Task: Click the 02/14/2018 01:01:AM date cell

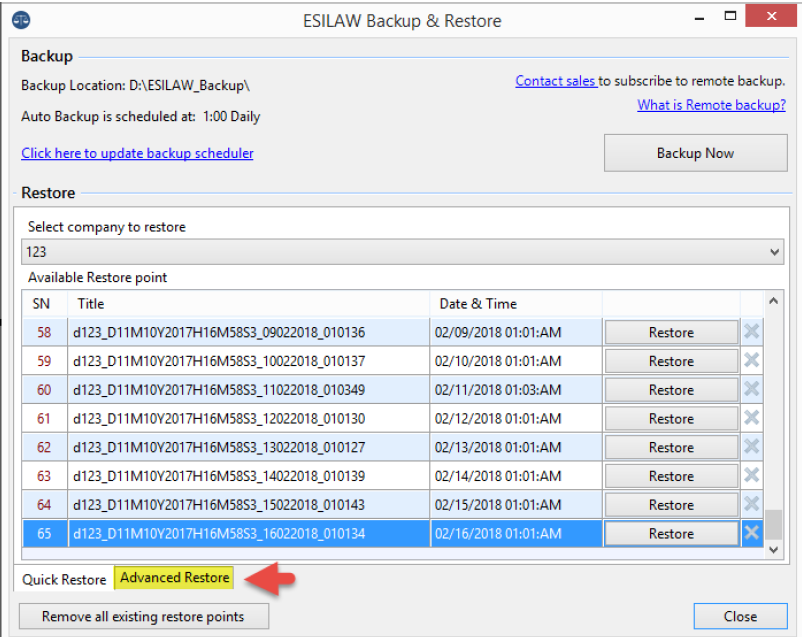Action: 516,476
